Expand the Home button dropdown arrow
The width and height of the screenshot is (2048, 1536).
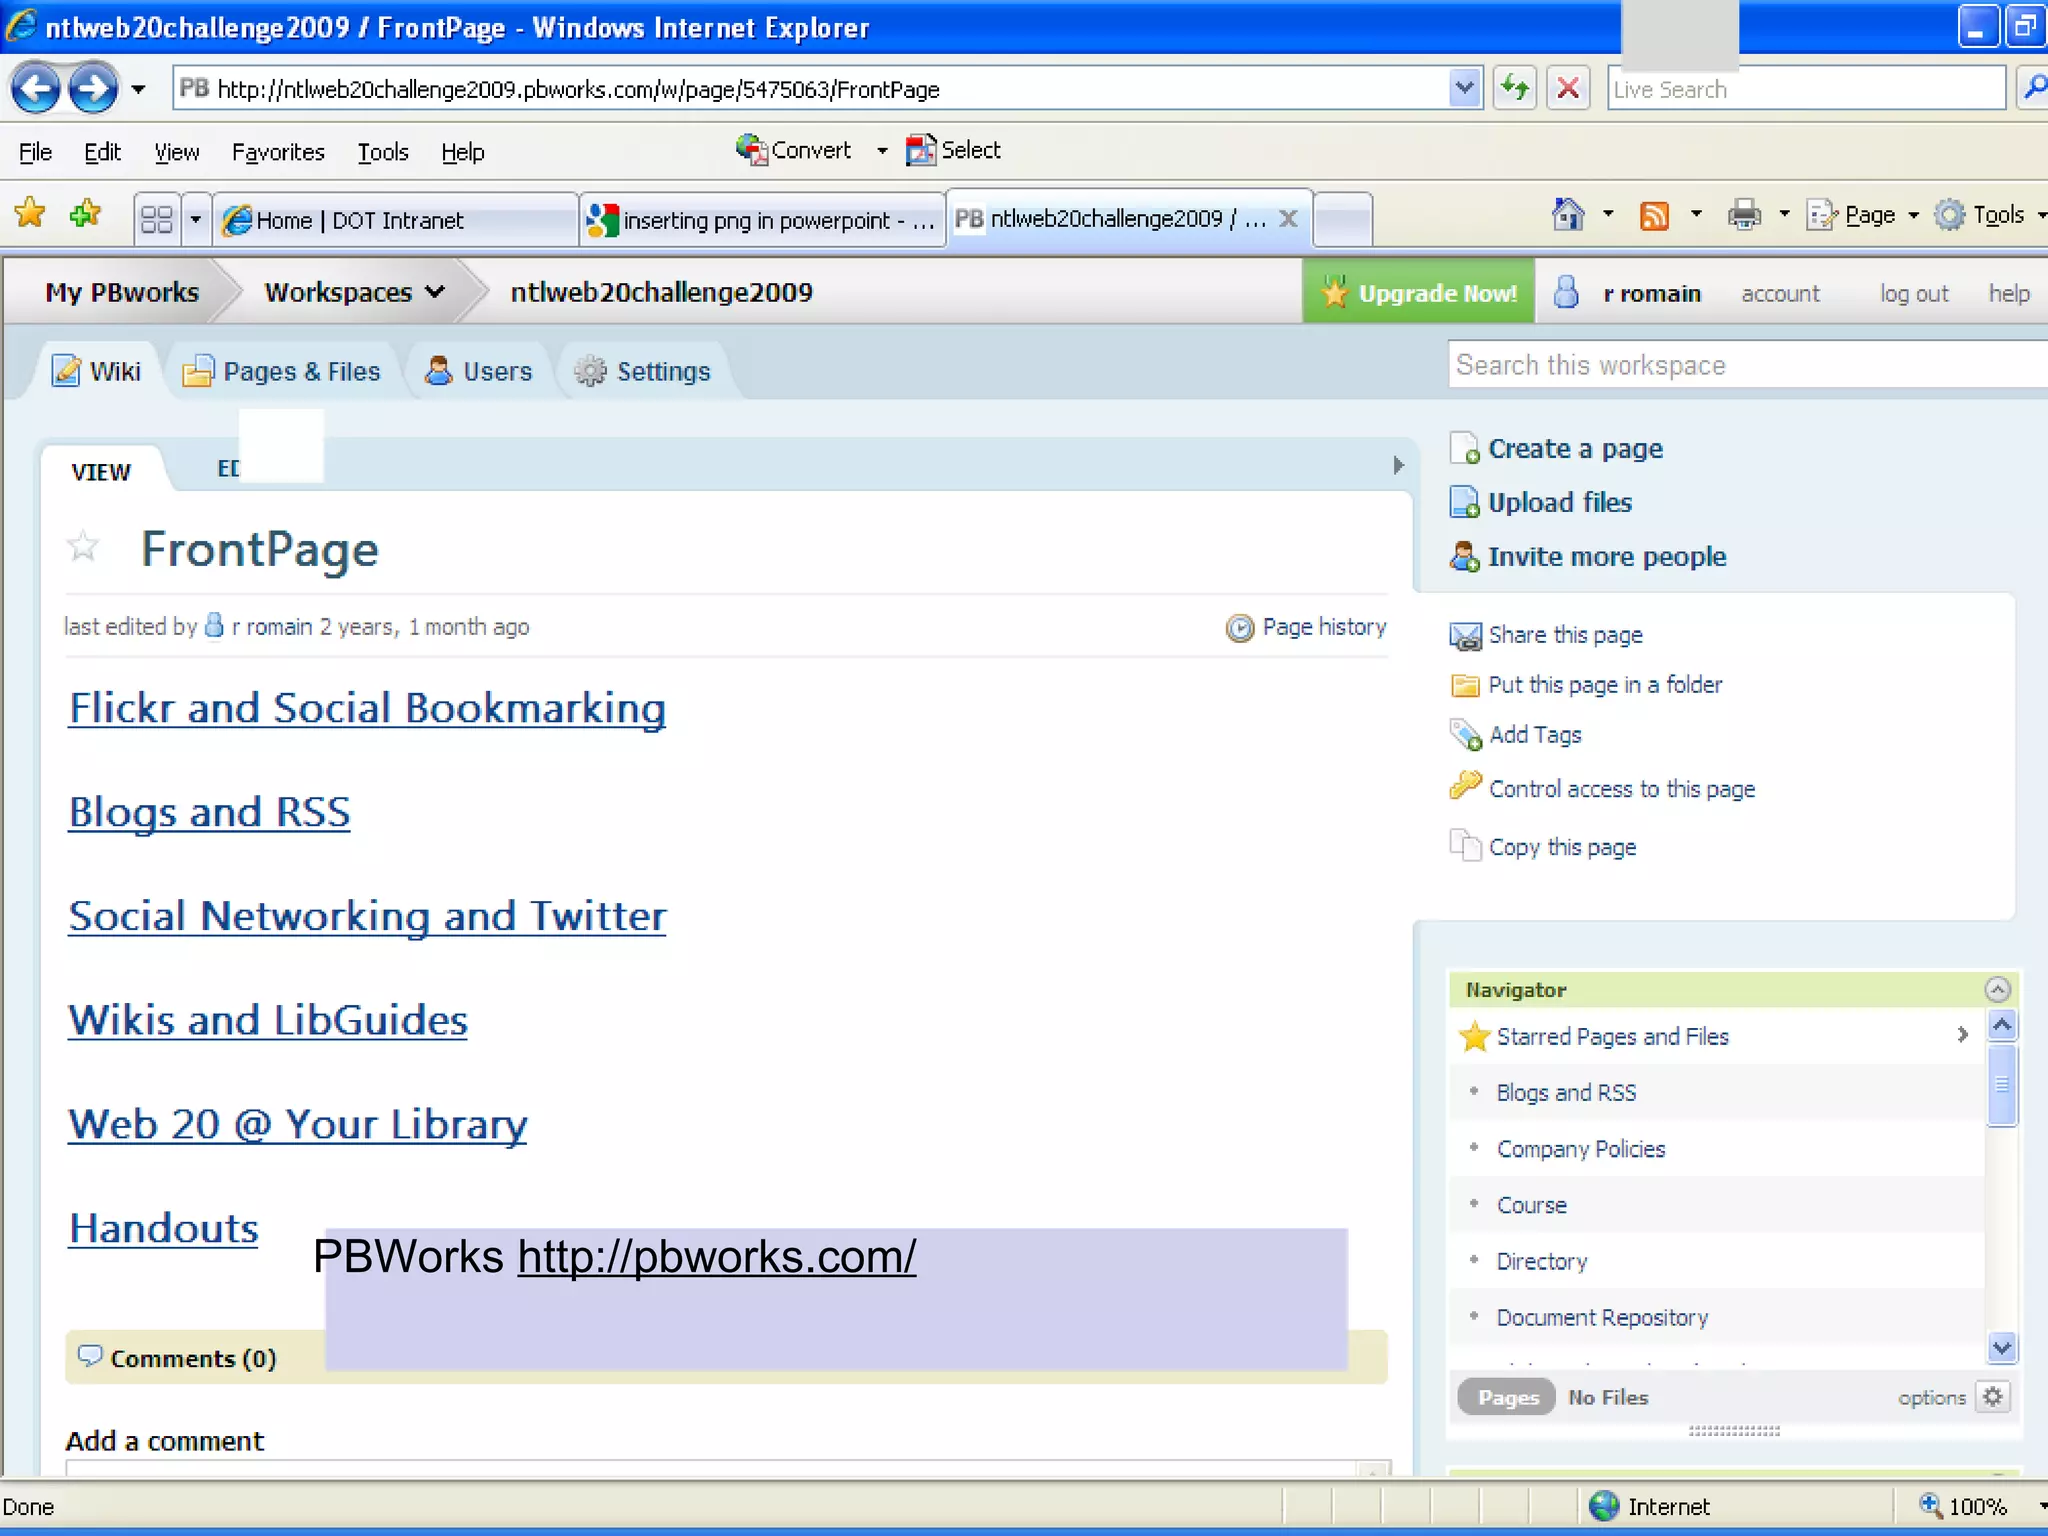click(x=1608, y=214)
